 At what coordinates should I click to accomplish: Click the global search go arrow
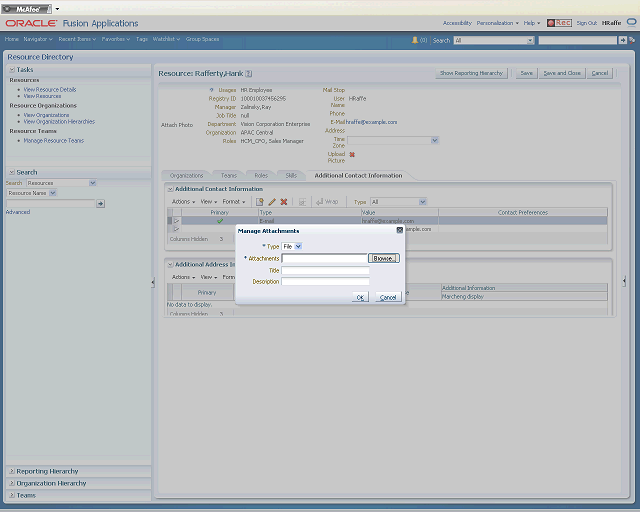point(622,40)
